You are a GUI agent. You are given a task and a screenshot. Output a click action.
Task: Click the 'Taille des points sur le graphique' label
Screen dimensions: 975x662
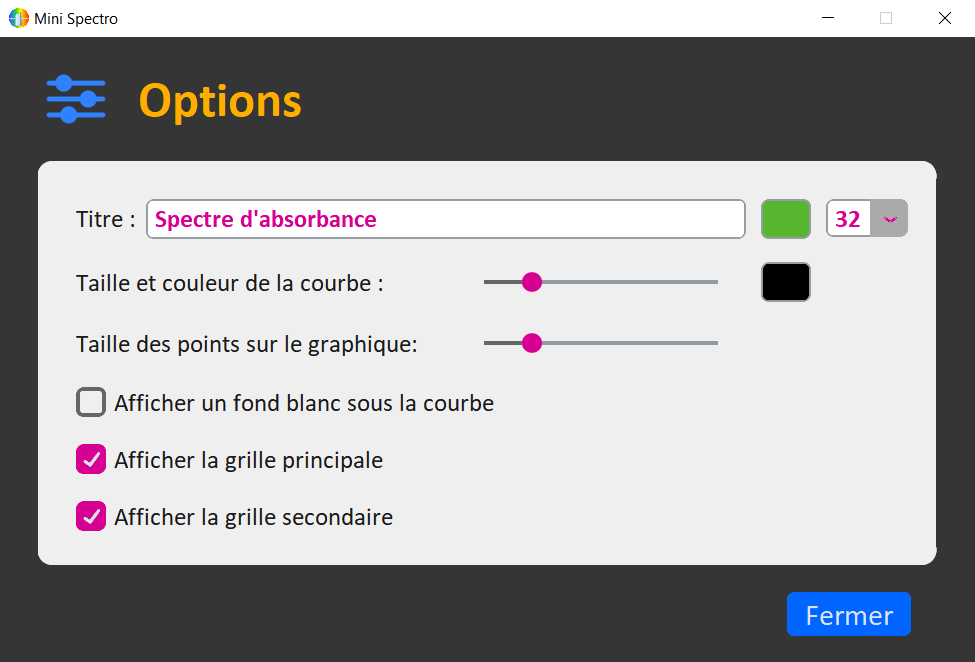(247, 344)
